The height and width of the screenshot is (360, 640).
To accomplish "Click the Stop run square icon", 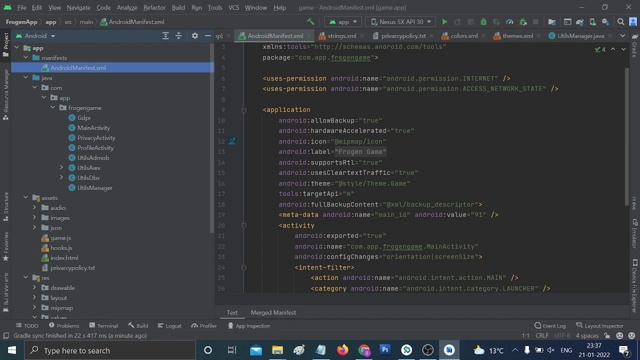I will tap(536, 22).
